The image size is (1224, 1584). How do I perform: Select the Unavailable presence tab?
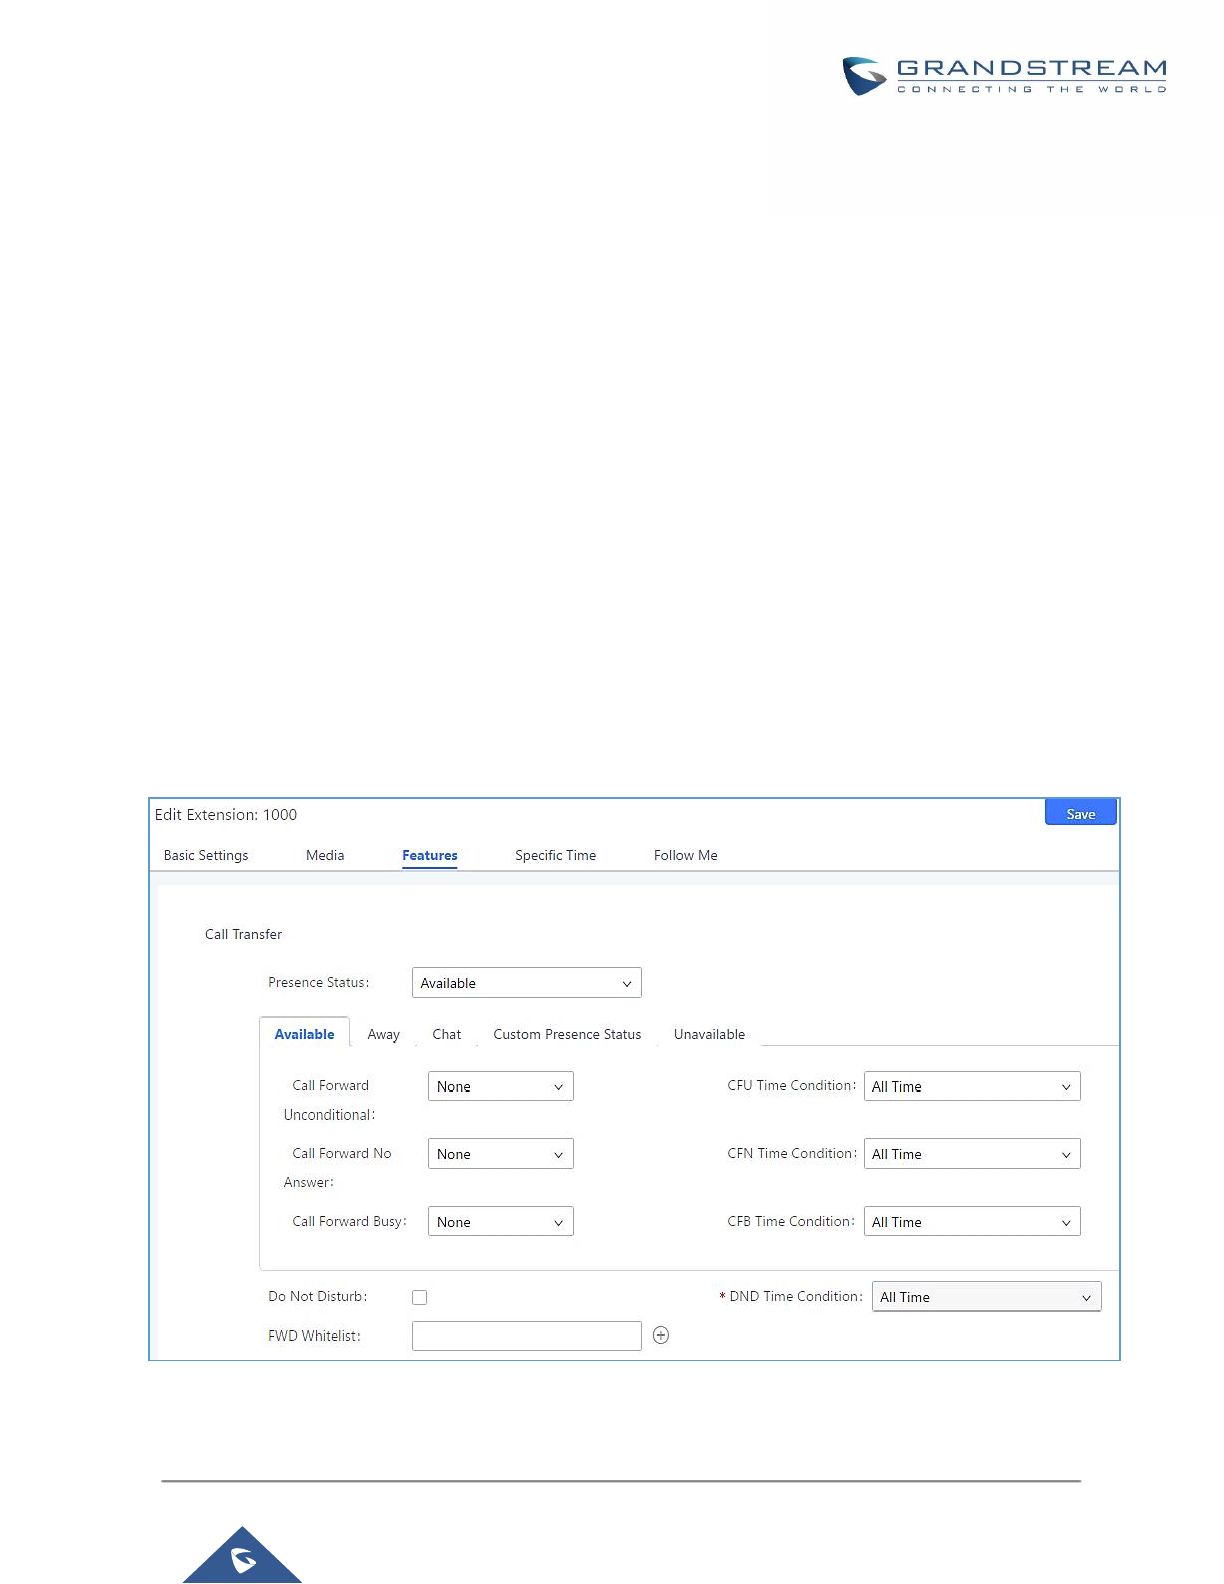(x=710, y=1034)
